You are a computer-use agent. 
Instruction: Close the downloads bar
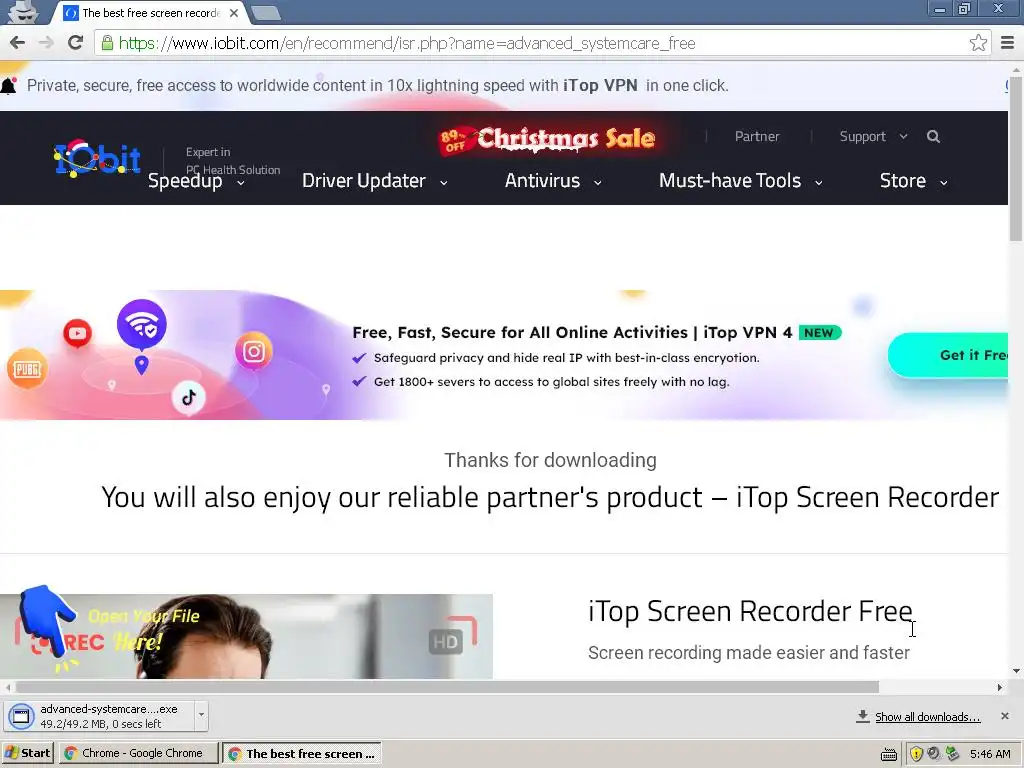click(x=1005, y=716)
